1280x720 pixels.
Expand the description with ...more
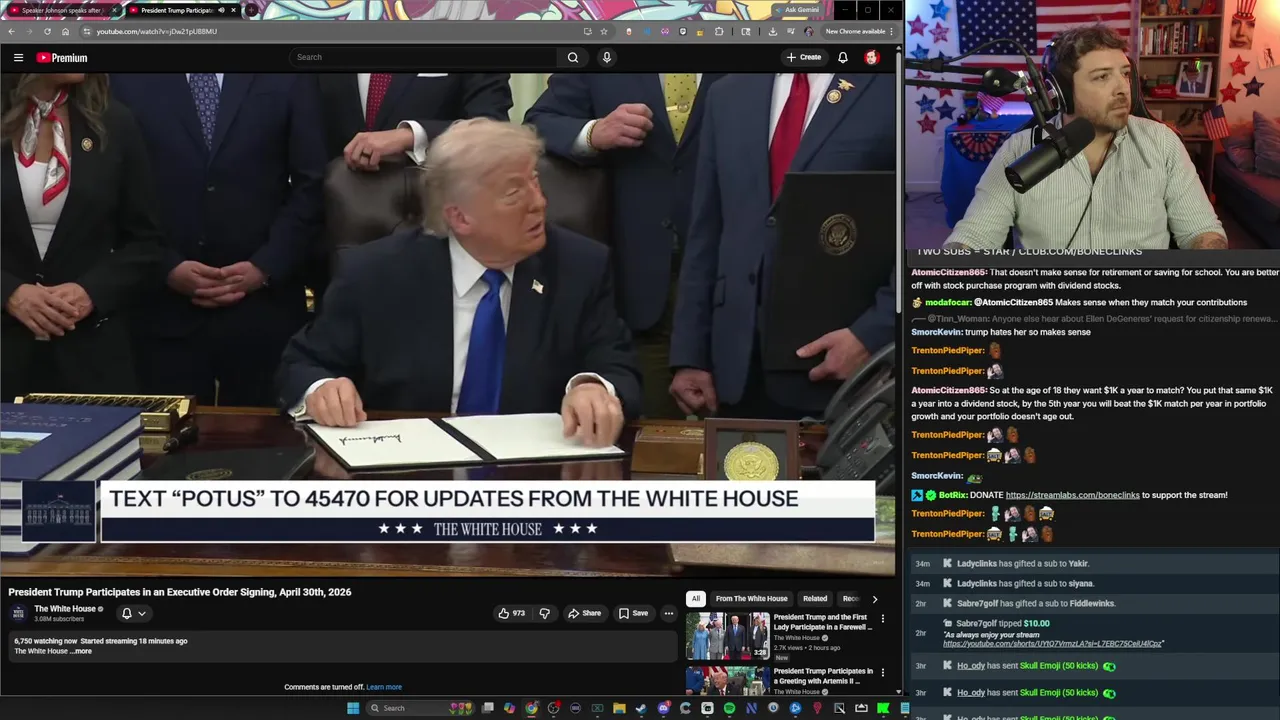pos(83,651)
